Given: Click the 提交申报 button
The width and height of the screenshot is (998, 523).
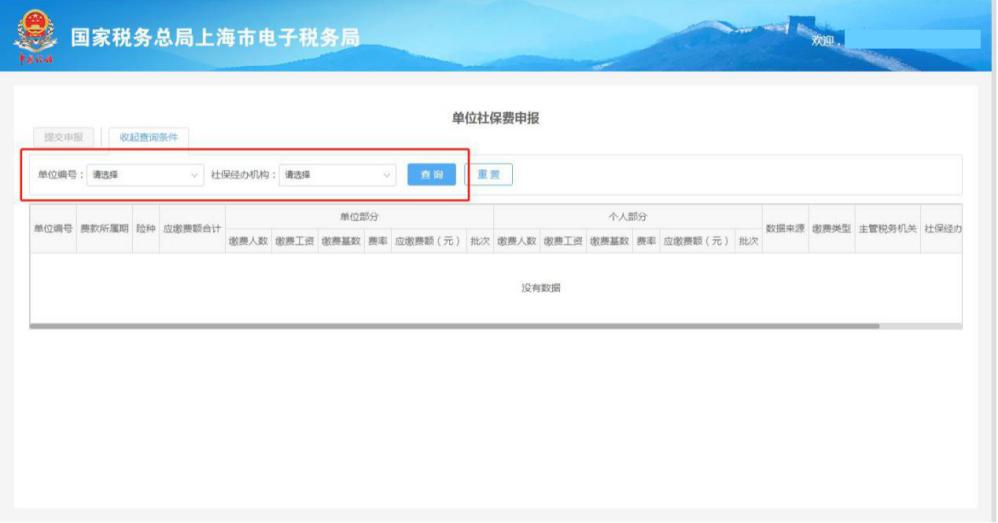Looking at the screenshot, I should (x=64, y=137).
